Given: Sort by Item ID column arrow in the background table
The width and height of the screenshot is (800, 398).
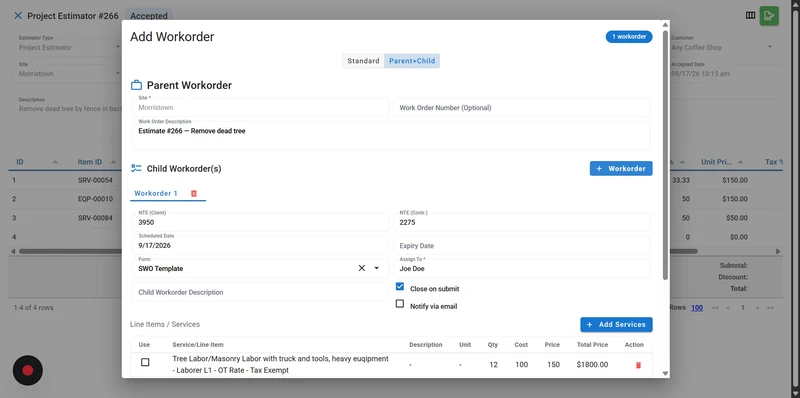Looking at the screenshot, I should point(113,162).
